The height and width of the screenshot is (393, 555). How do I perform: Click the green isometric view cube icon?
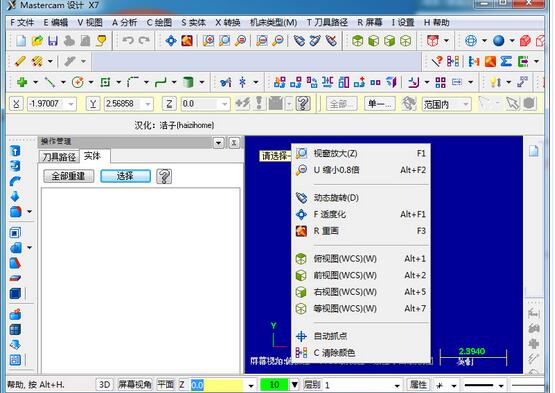point(405,41)
